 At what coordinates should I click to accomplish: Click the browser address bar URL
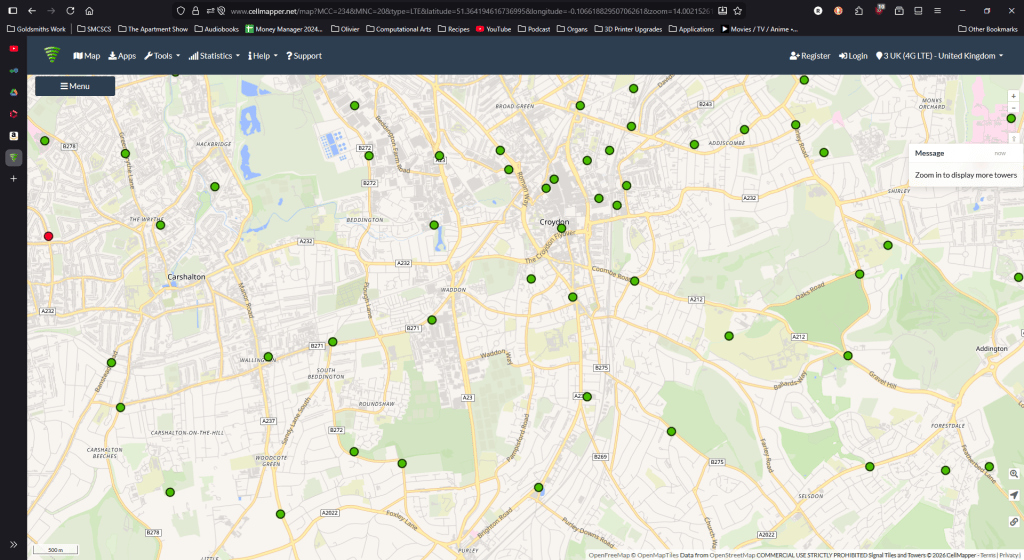pos(470,11)
